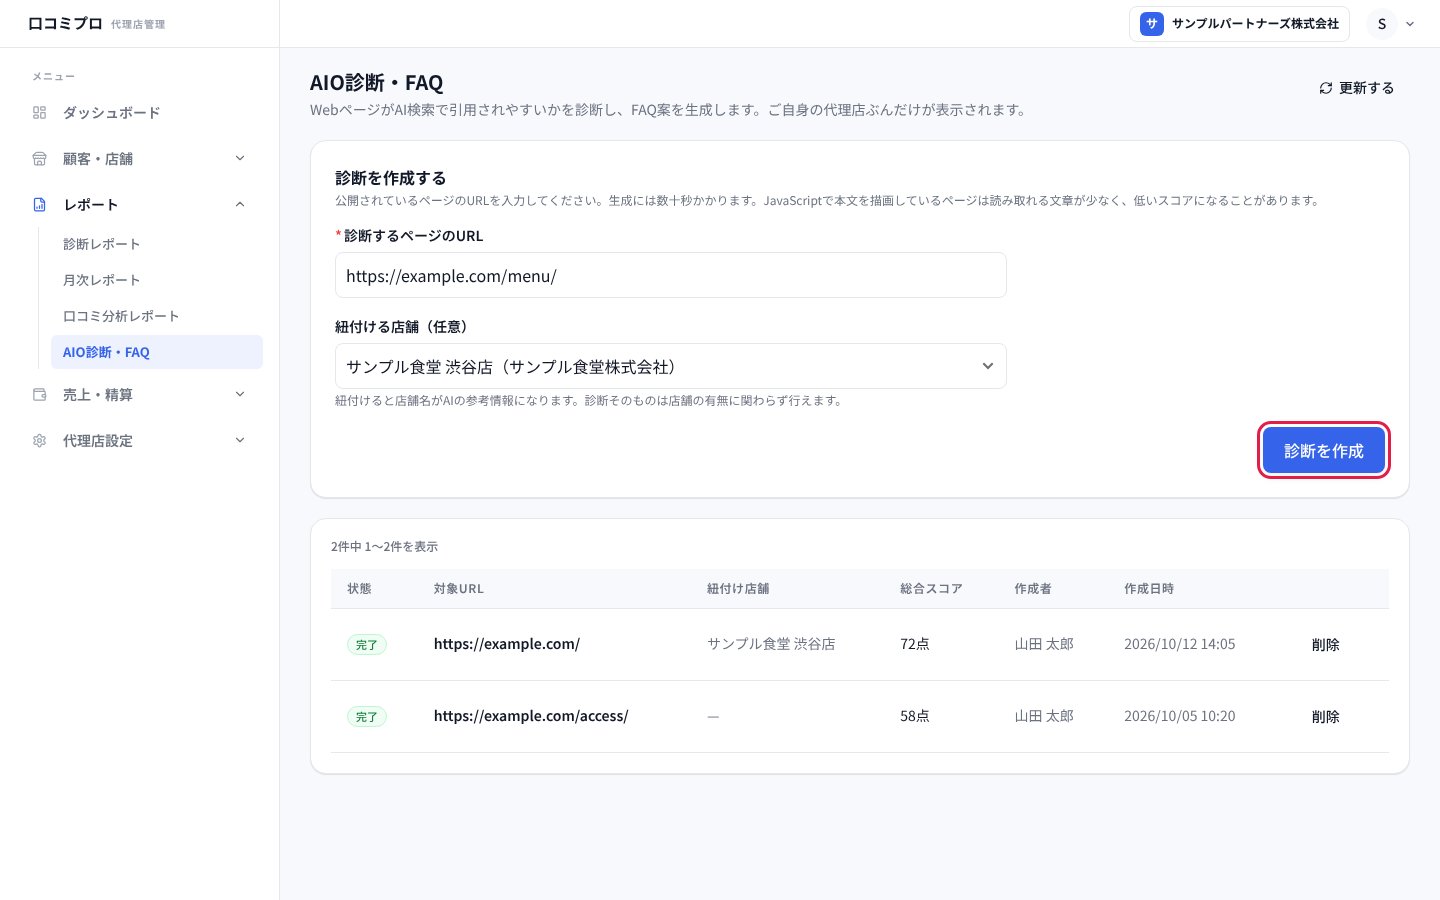Click the gear icon beside 代理店設定
This screenshot has height=900, width=1440.
click(40, 441)
